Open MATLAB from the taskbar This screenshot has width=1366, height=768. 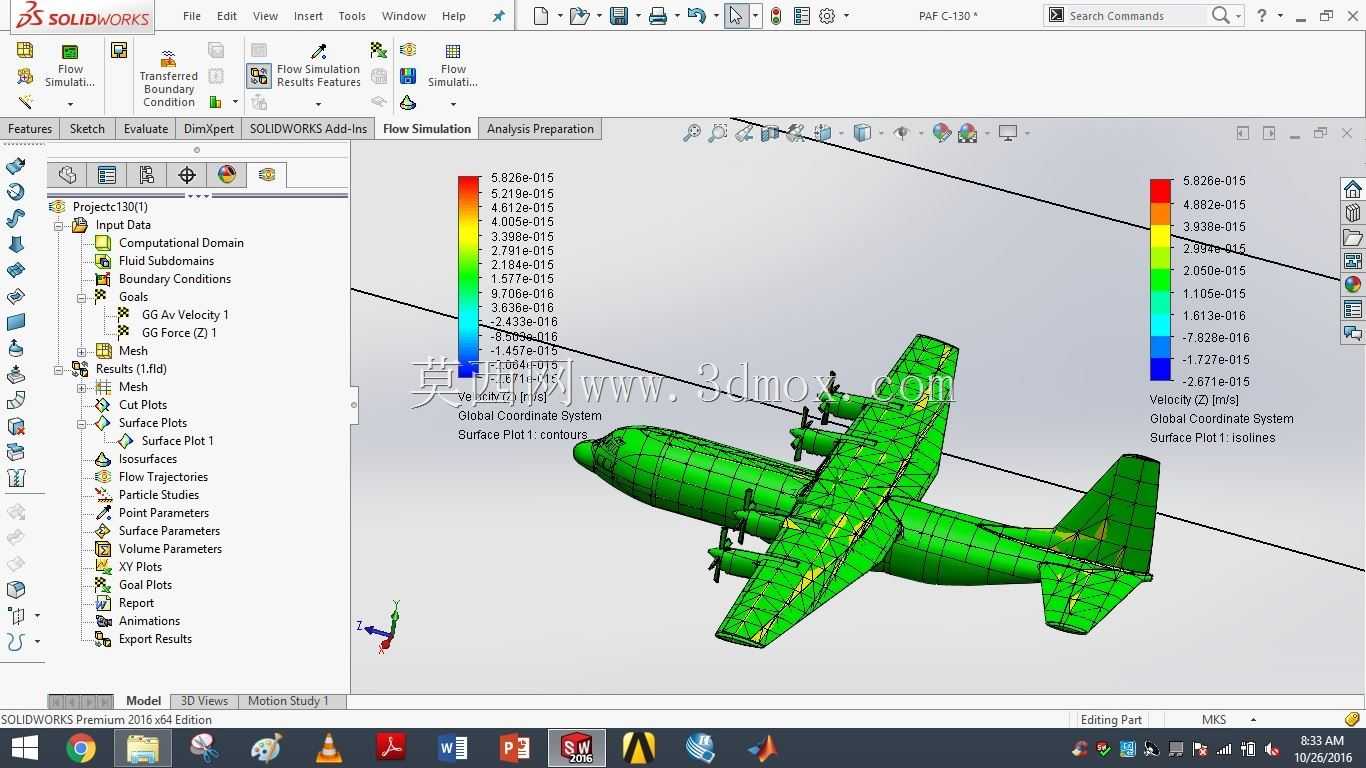pos(762,748)
